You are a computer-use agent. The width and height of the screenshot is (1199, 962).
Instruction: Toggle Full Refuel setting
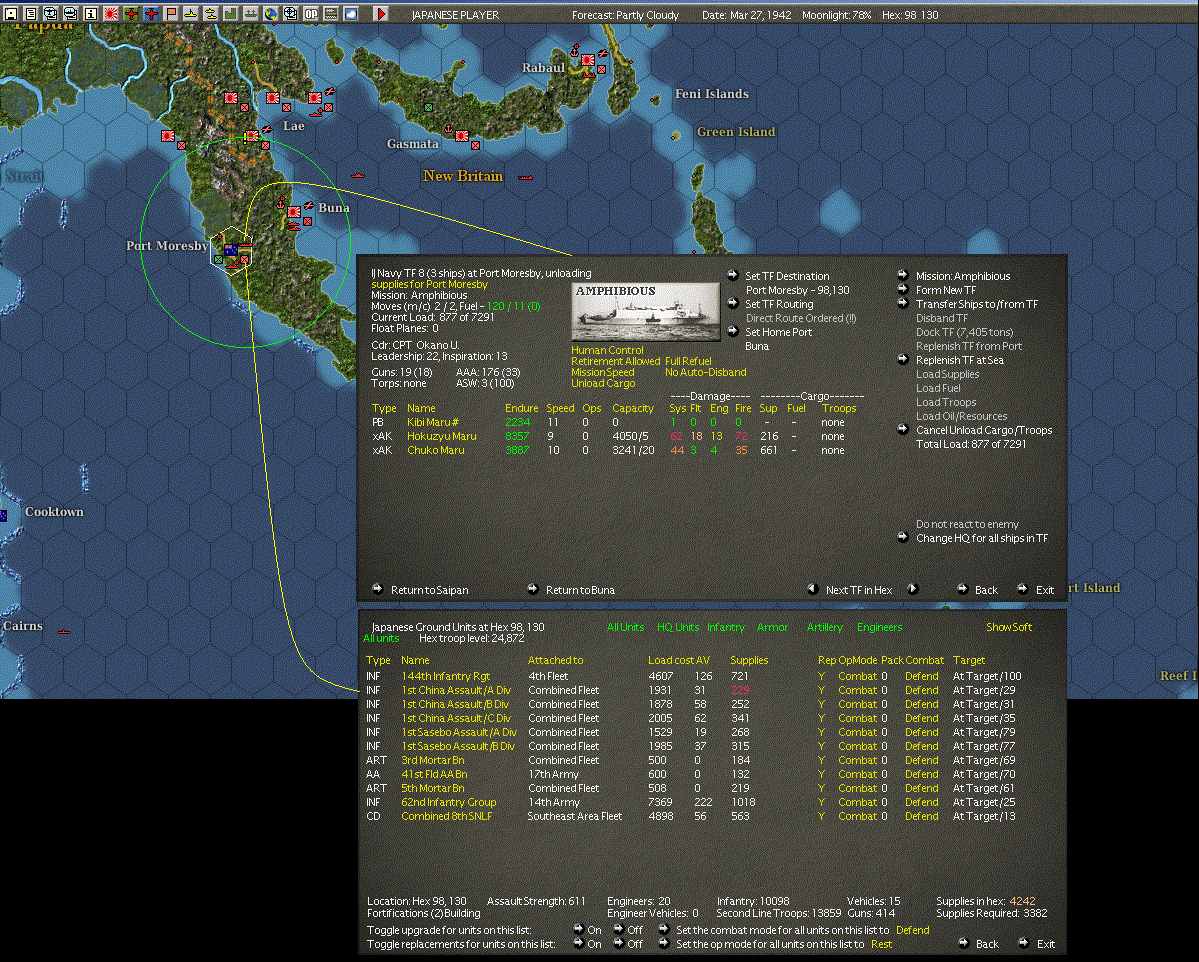coord(688,361)
